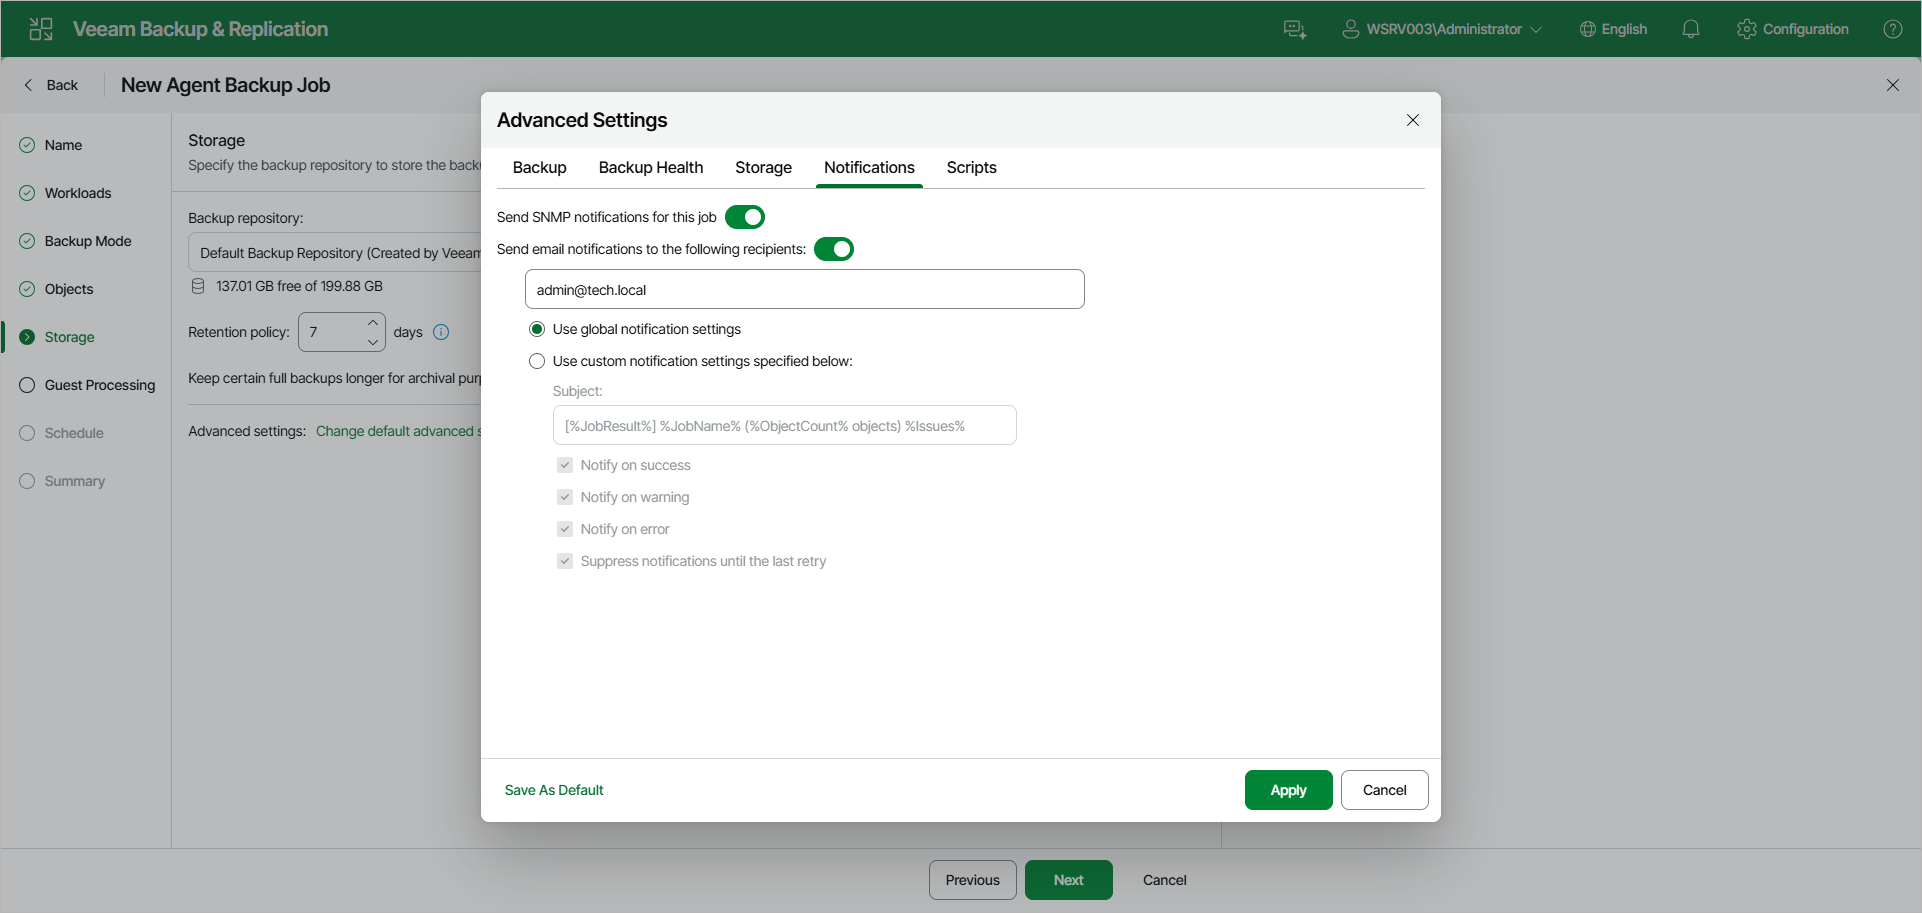The image size is (1922, 913).
Task: Select Use custom notification settings option
Action: pyautogui.click(x=537, y=361)
